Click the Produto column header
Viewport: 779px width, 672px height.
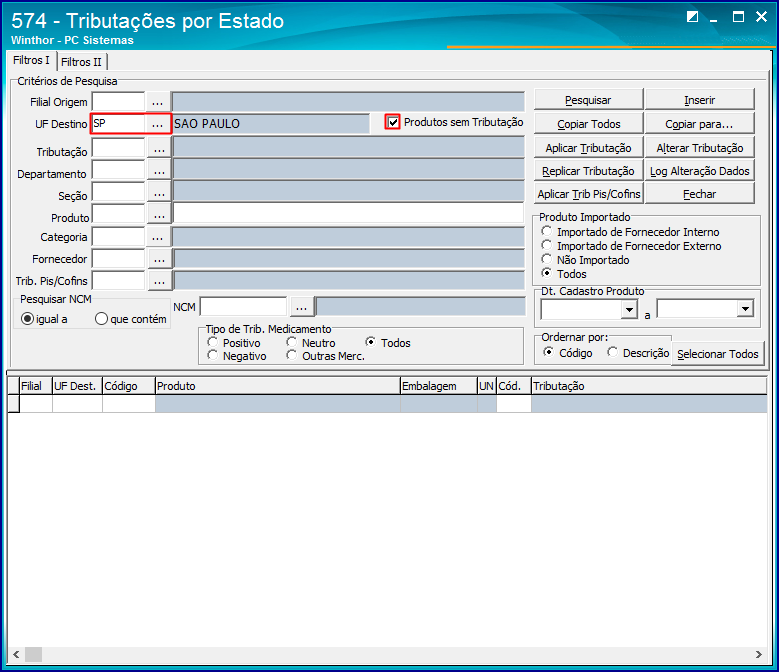pyautogui.click(x=278, y=386)
